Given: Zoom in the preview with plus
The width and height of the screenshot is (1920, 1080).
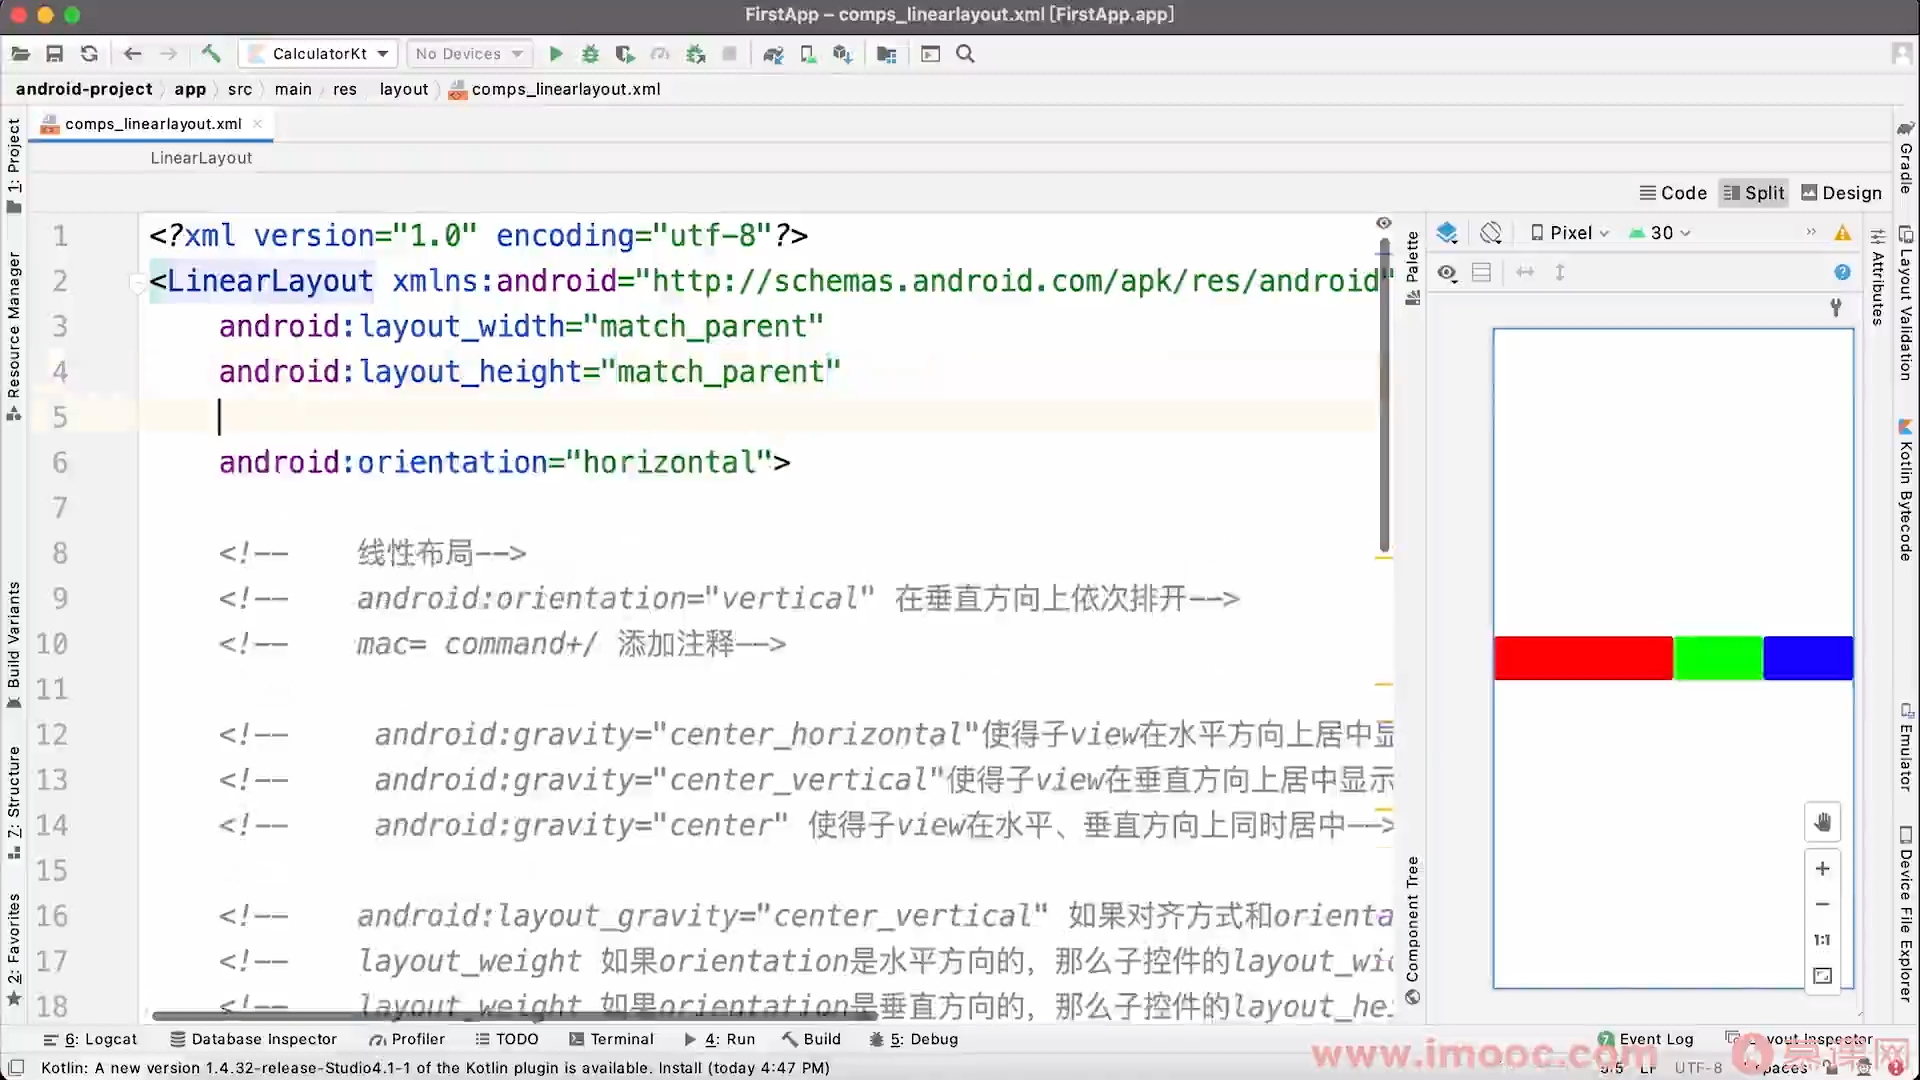Looking at the screenshot, I should point(1823,868).
